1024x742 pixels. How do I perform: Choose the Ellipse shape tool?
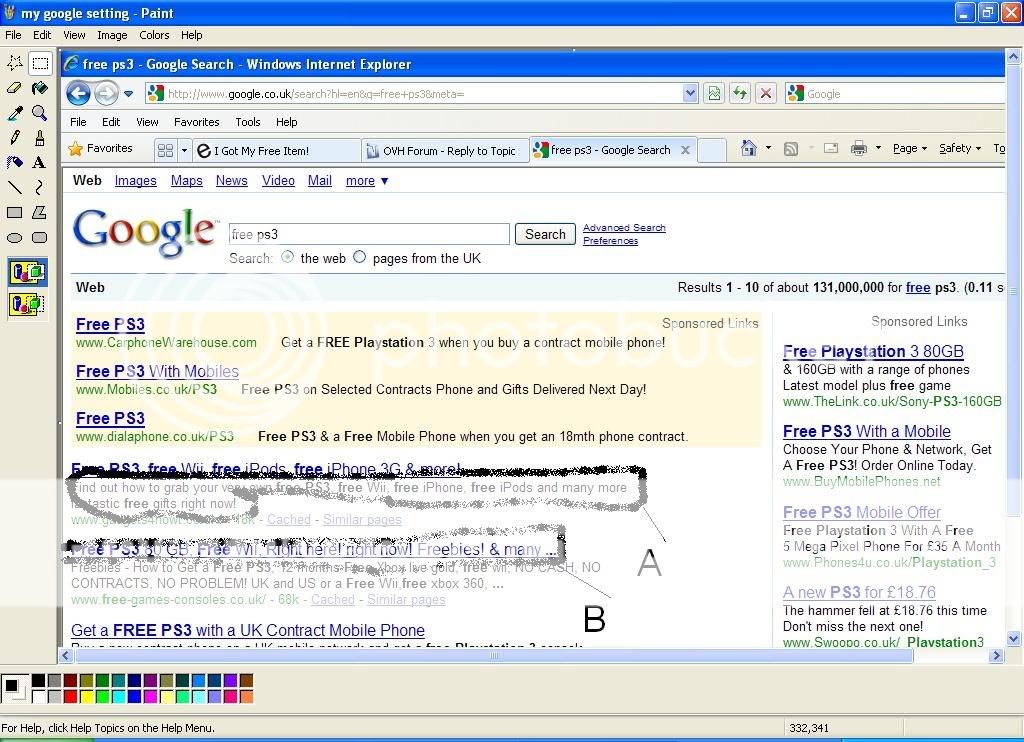point(14,238)
